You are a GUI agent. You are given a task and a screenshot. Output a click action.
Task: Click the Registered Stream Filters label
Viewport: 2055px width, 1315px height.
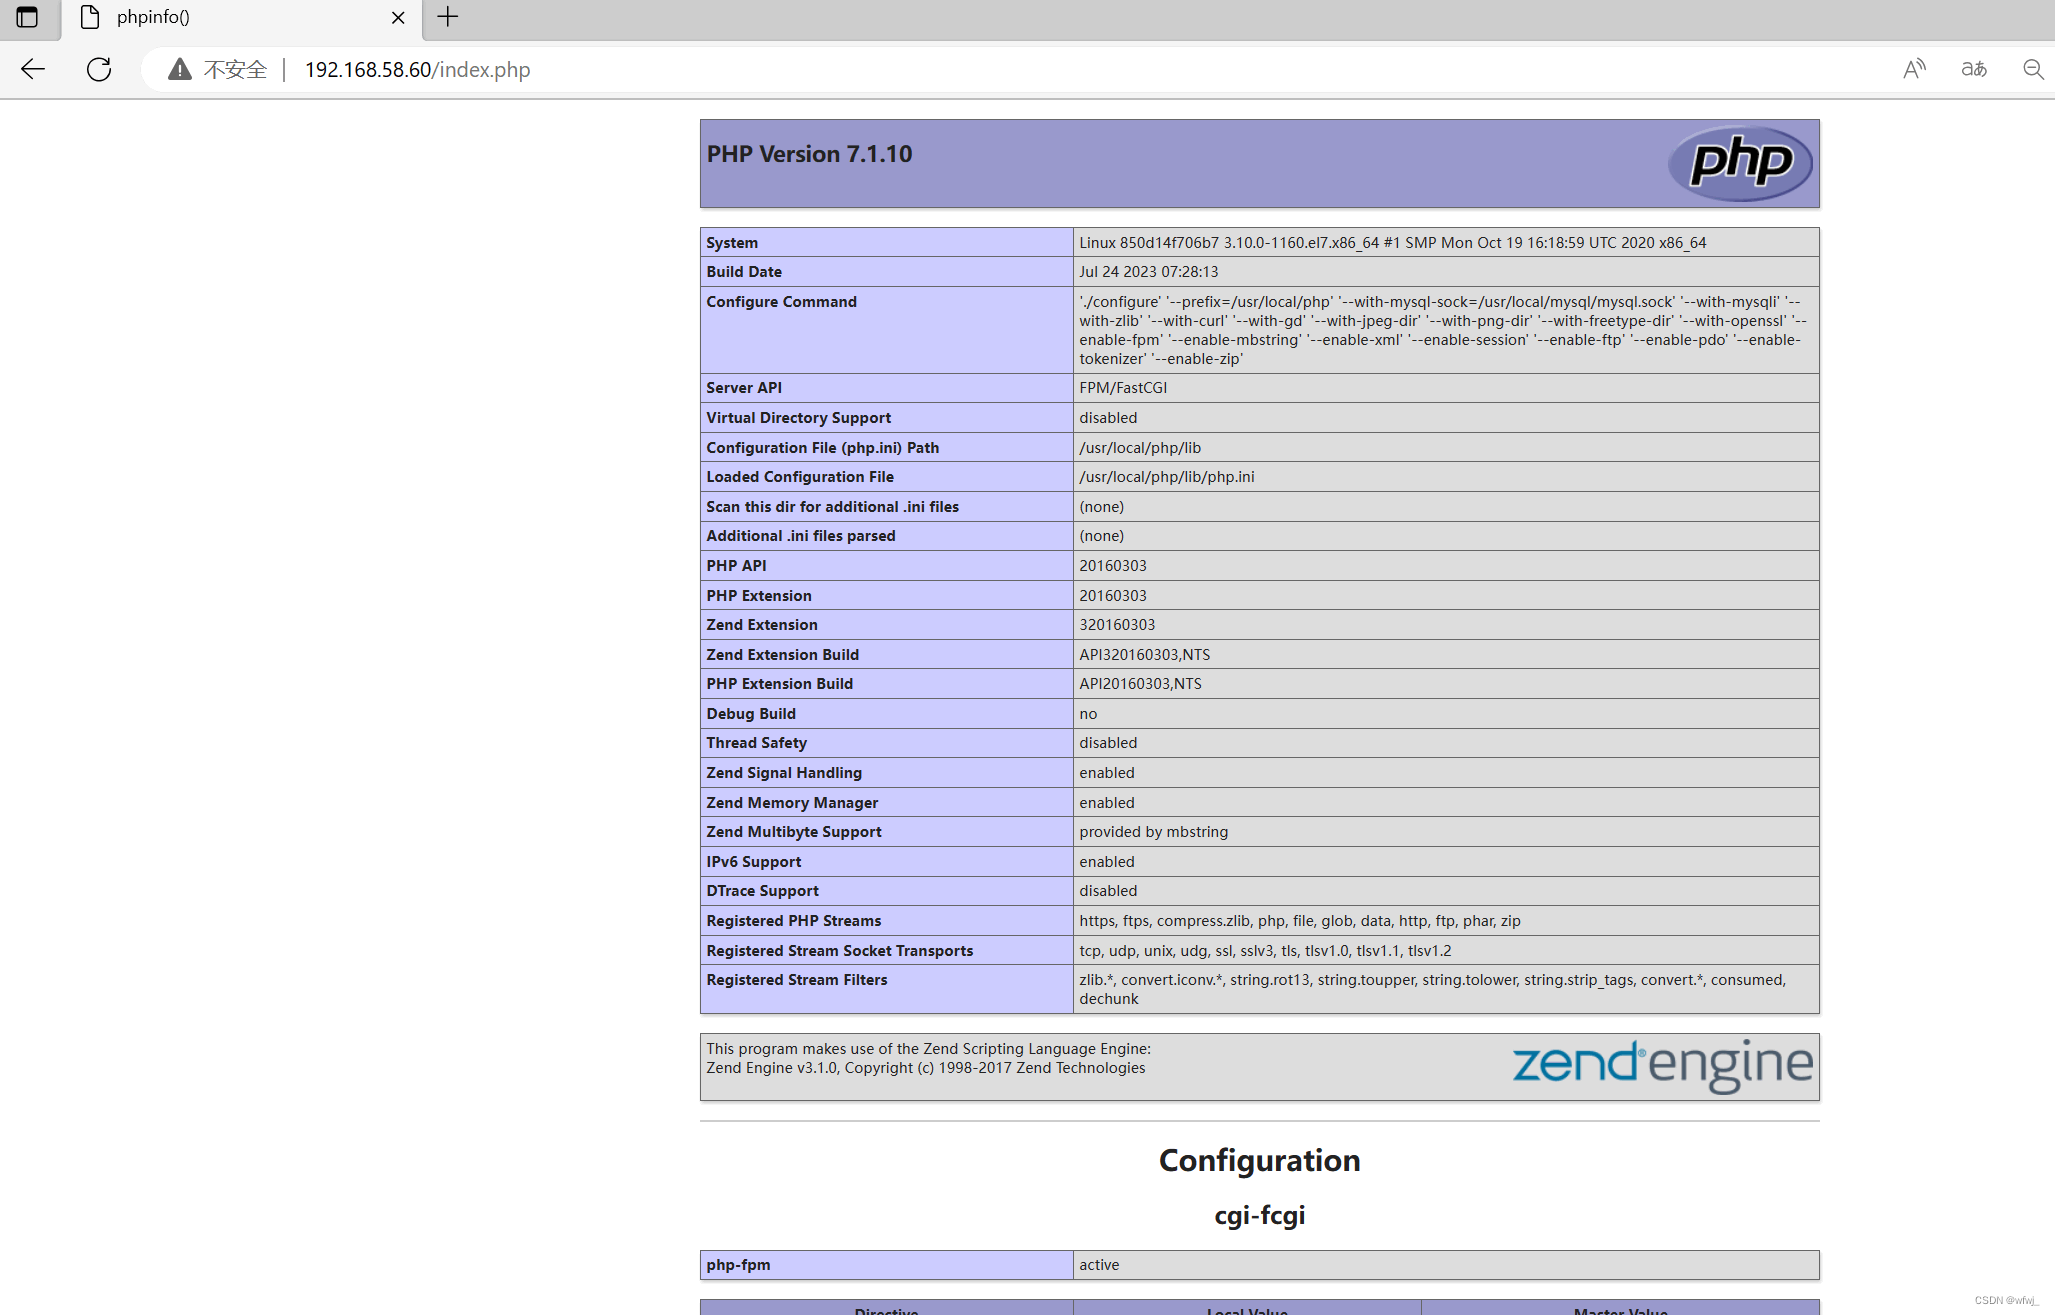[796, 980]
